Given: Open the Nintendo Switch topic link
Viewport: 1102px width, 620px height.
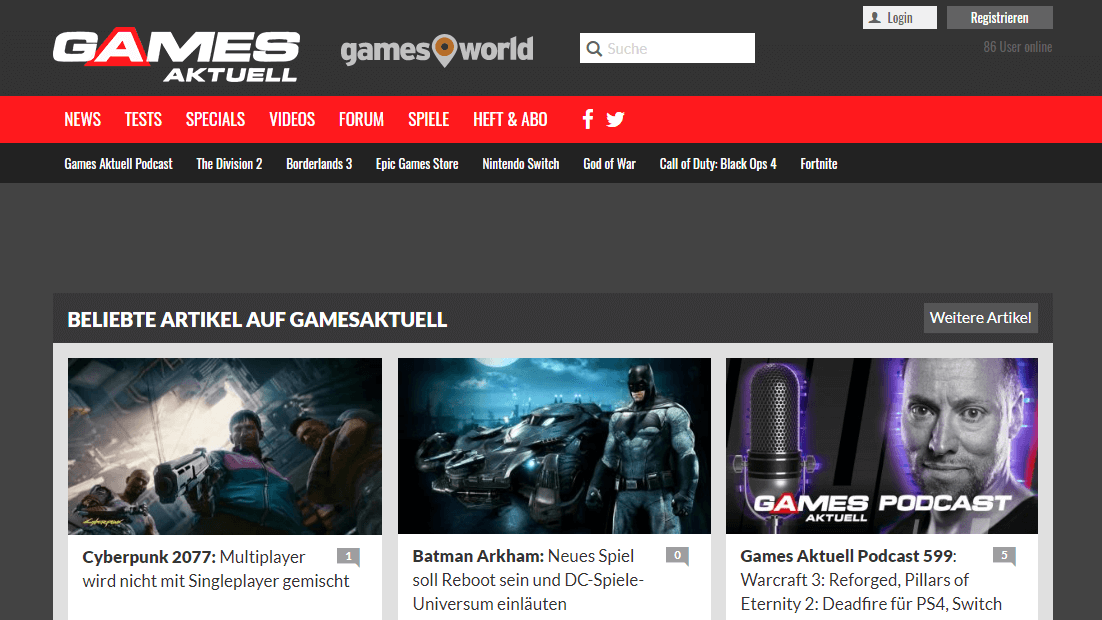Looking at the screenshot, I should pos(520,164).
